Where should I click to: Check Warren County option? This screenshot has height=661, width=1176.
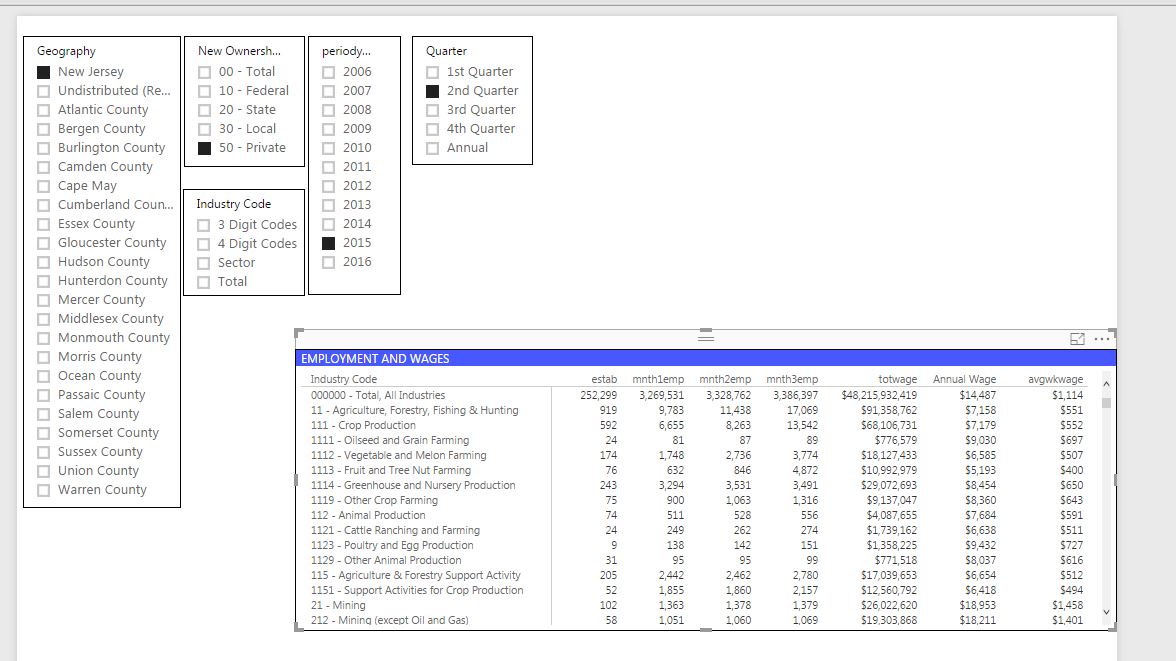[44, 490]
